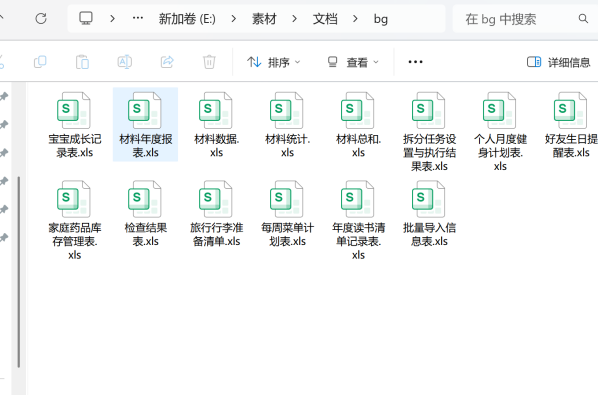This screenshot has width=599, height=395.
Task: Click the rename icon in toolbar
Action: (125, 62)
